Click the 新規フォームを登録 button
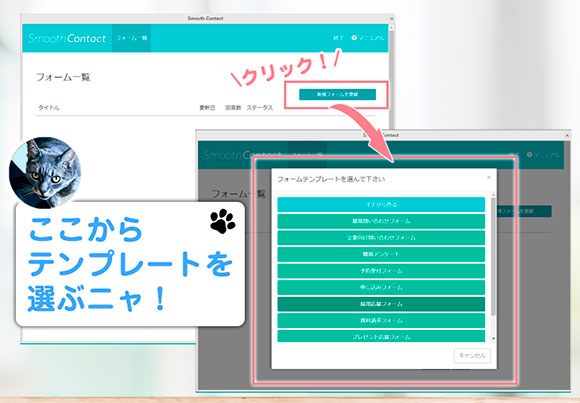Viewport: 580px width, 403px height. (337, 94)
